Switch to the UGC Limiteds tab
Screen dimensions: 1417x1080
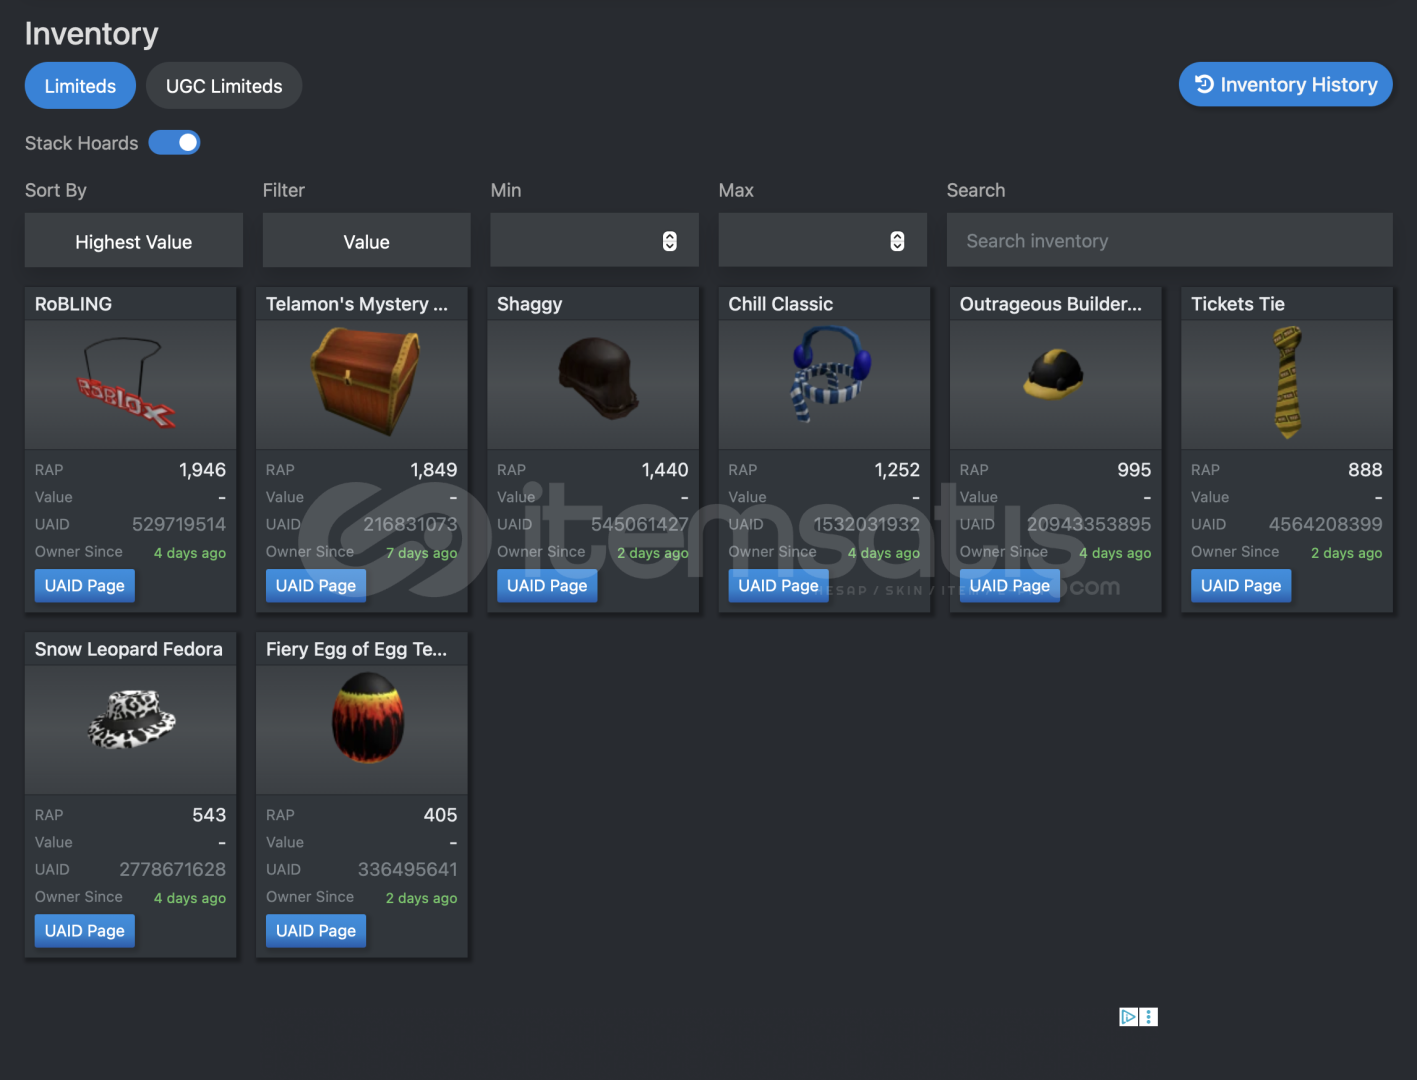tap(224, 86)
